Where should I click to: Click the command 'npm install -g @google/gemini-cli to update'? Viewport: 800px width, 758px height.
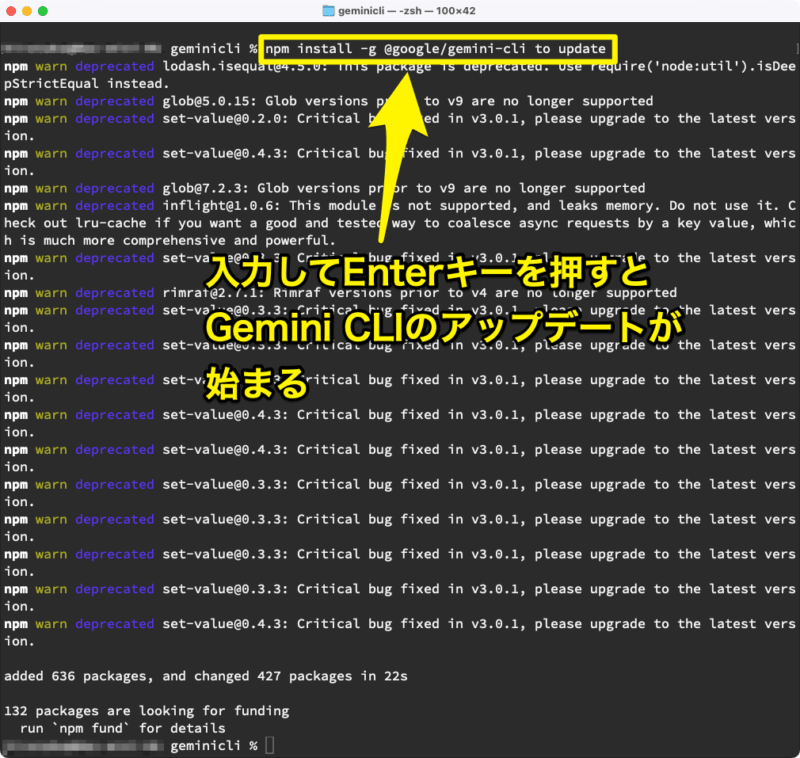pos(435,49)
